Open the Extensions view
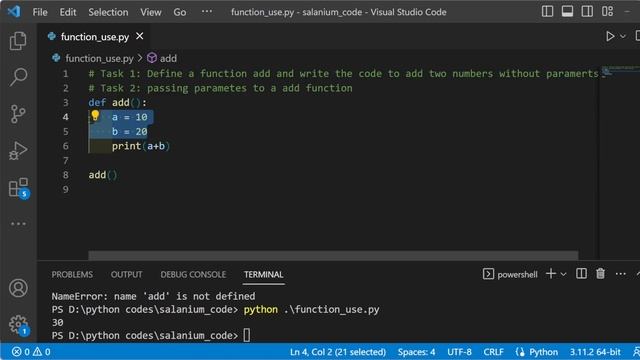Viewport: 640px width, 360px height. [x=19, y=187]
